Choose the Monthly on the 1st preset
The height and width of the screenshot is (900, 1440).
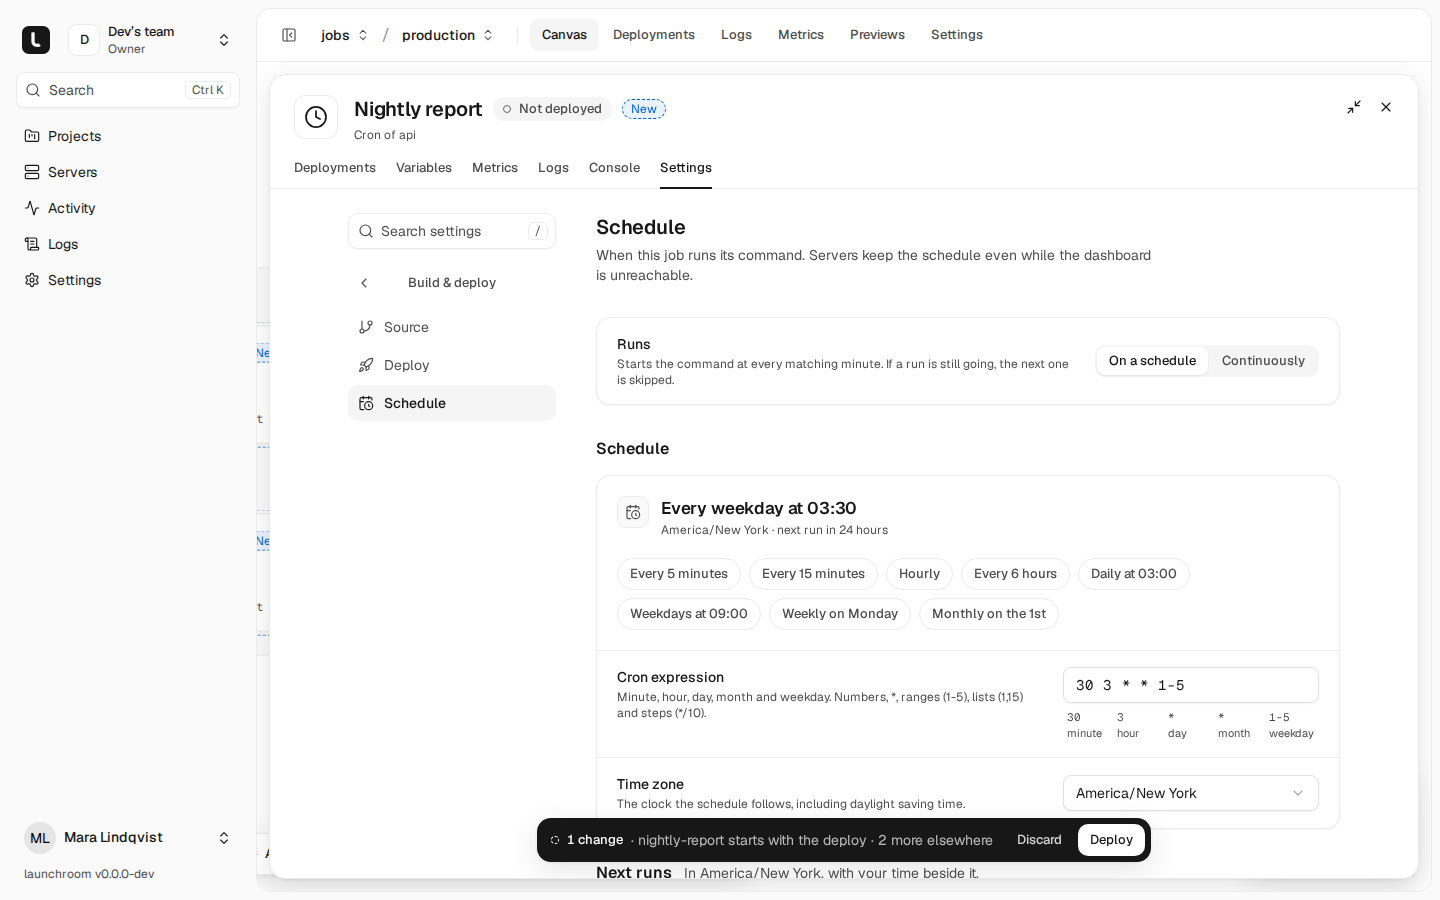[989, 614]
